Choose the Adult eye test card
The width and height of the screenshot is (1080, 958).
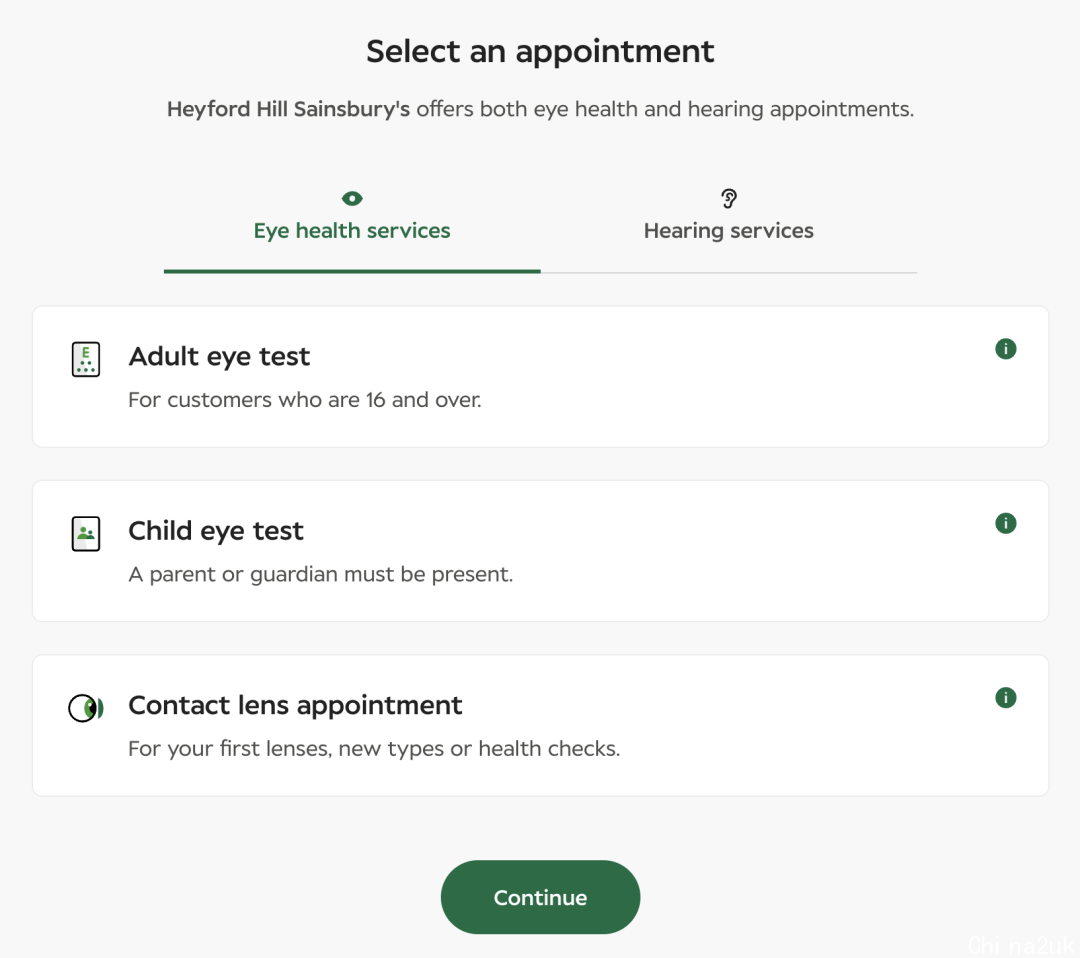coord(541,377)
